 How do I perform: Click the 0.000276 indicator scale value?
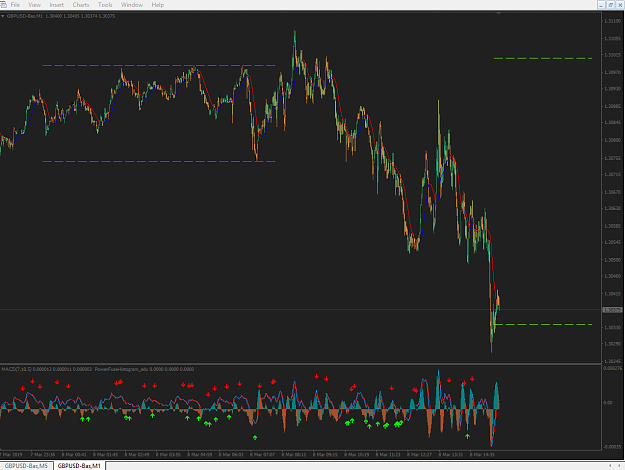click(x=612, y=368)
